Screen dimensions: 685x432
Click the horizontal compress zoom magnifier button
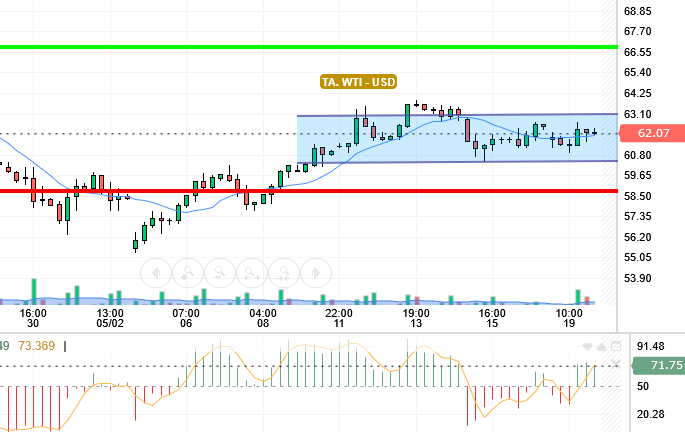284,273
